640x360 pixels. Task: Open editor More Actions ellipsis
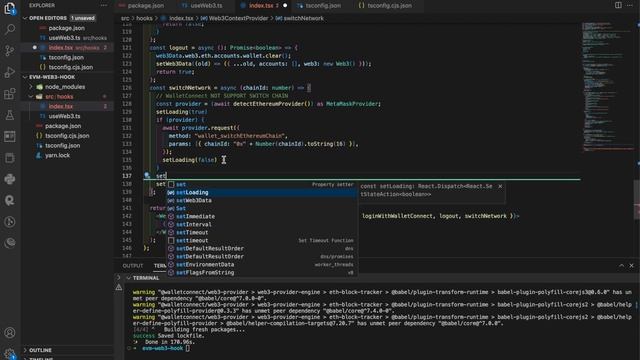[629, 5]
